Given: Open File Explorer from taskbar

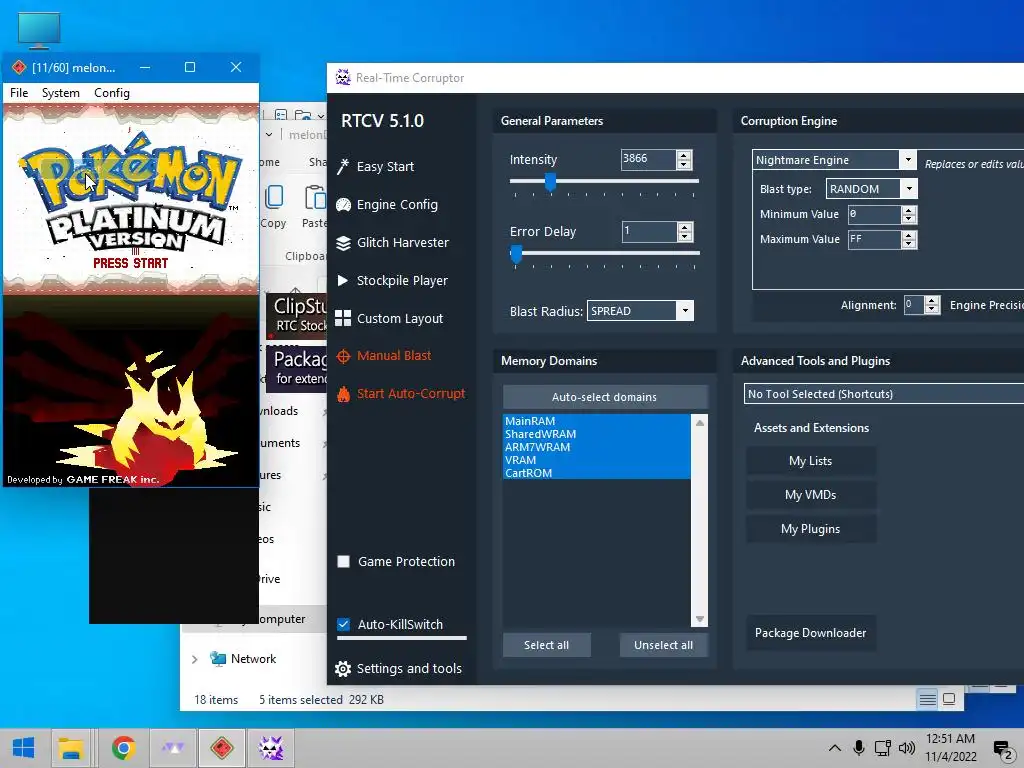Looking at the screenshot, I should [71, 748].
